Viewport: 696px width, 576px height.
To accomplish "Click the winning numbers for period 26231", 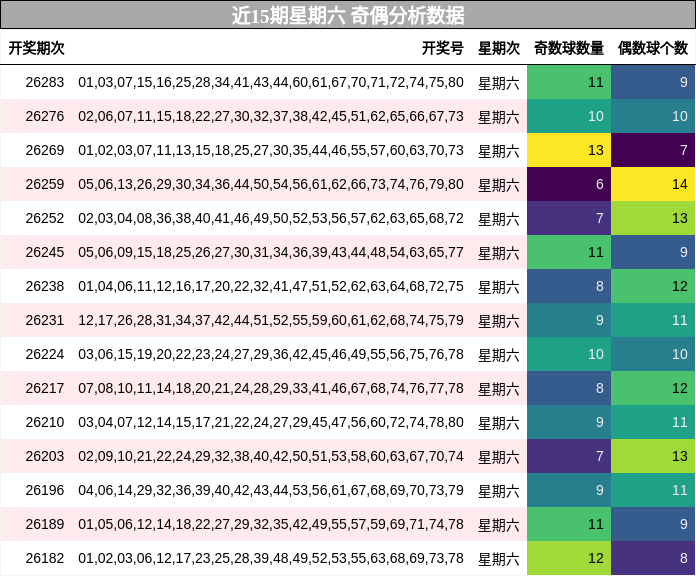I will 271,320.
